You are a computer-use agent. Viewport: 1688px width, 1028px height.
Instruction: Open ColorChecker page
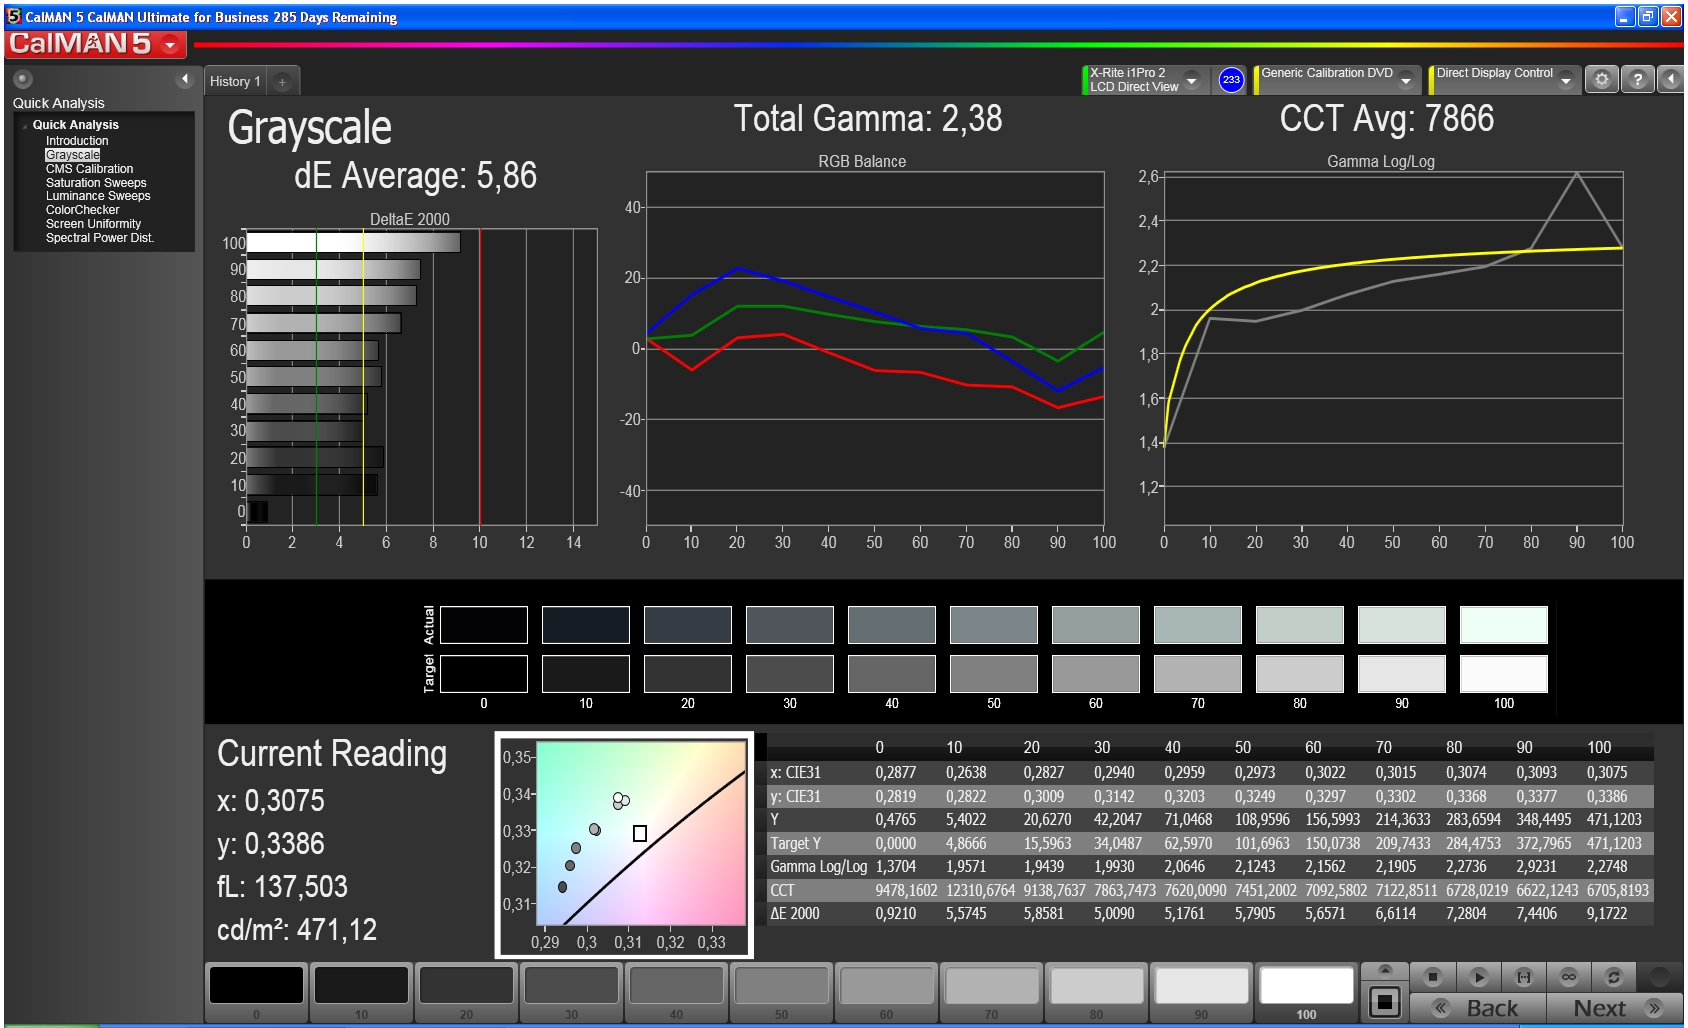click(82, 210)
